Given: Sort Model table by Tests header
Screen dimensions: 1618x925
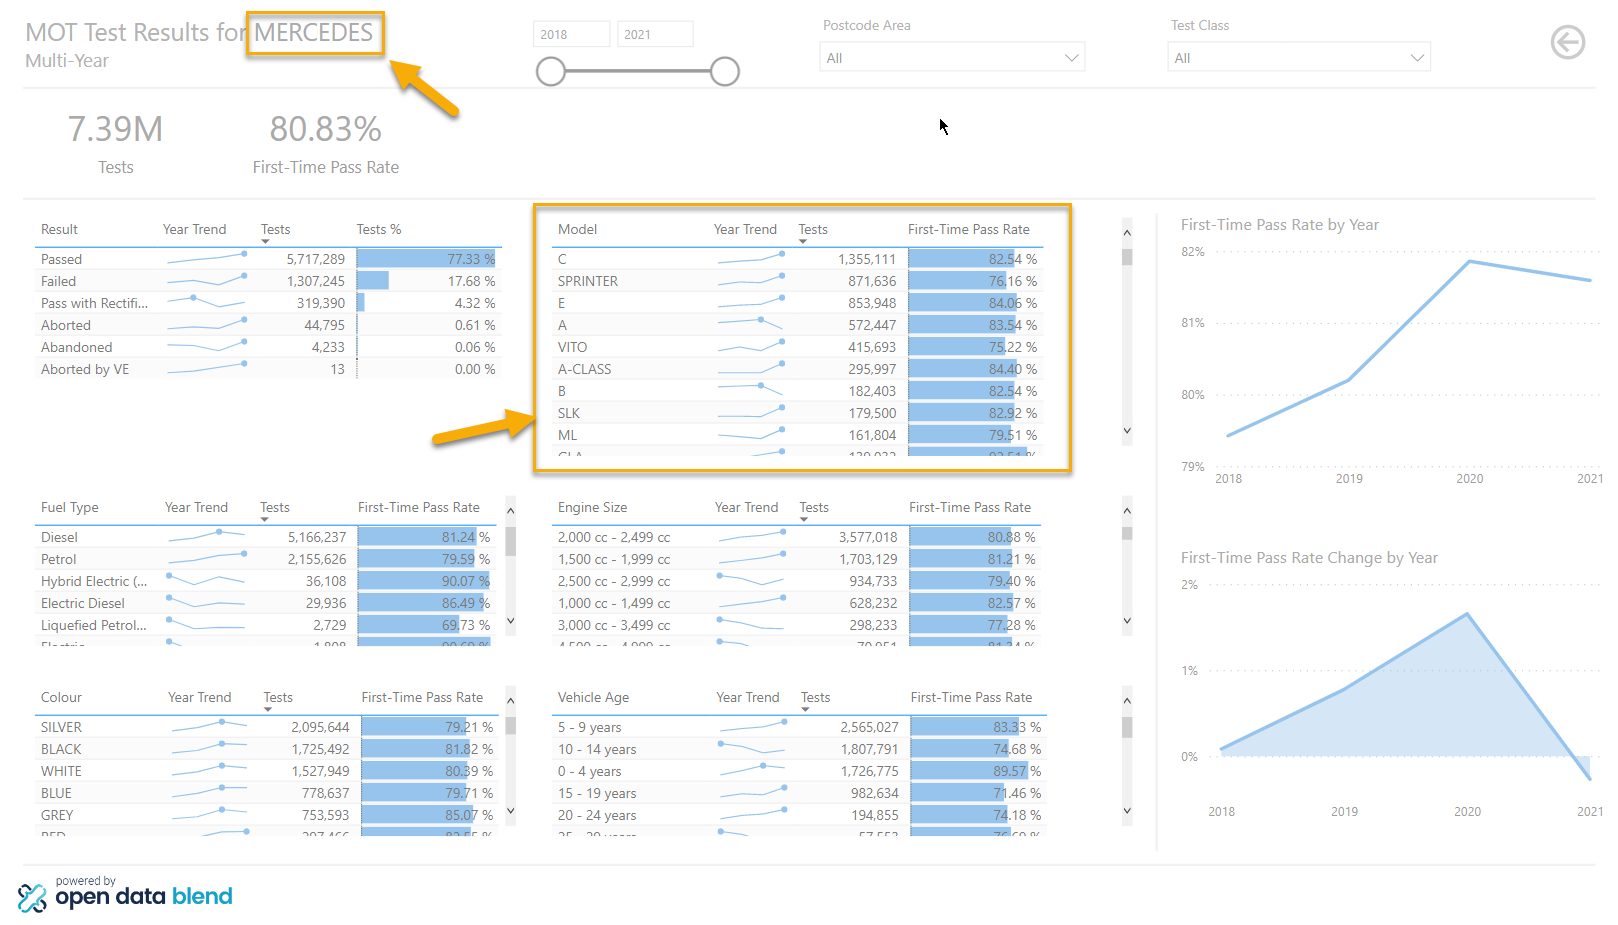Looking at the screenshot, I should click(x=813, y=229).
